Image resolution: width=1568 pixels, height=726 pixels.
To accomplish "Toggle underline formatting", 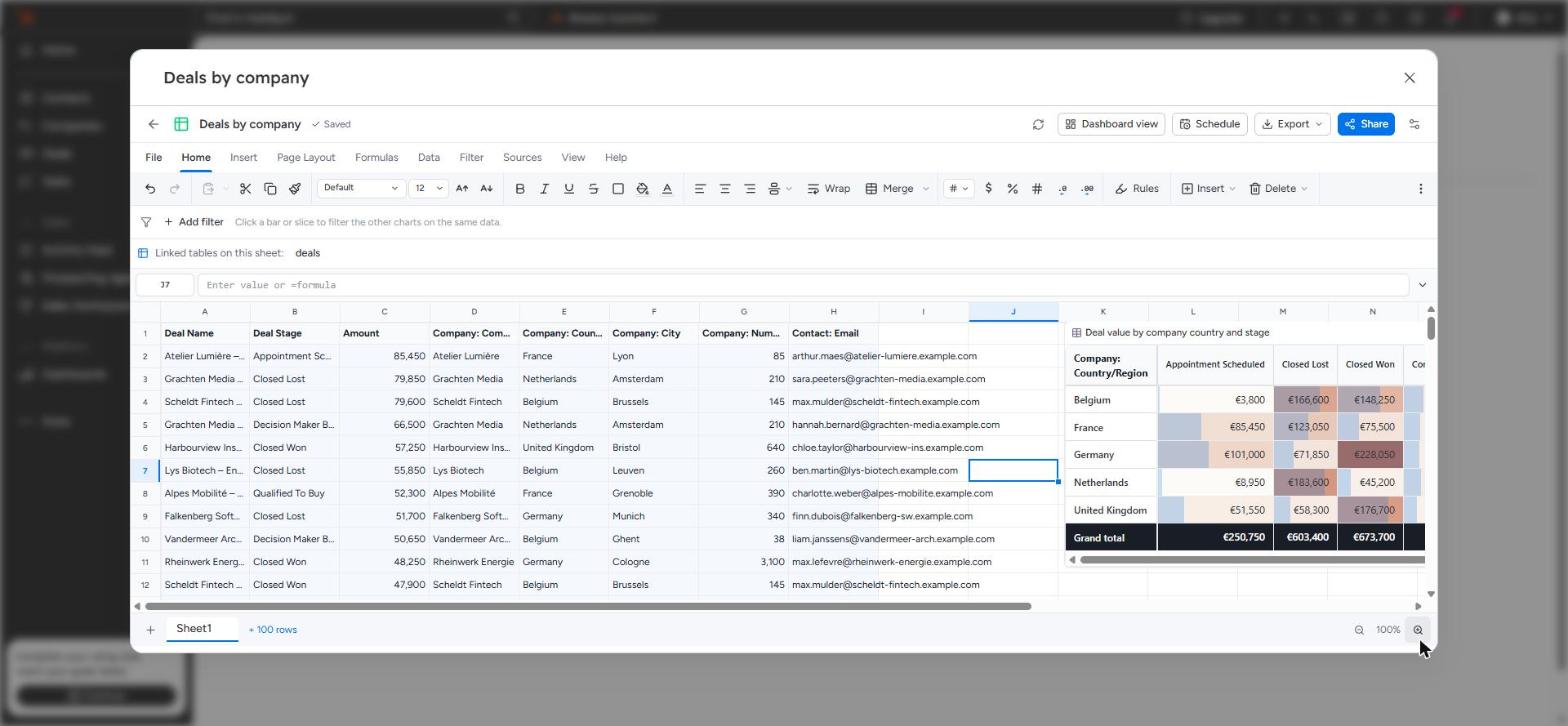I will click(x=569, y=189).
